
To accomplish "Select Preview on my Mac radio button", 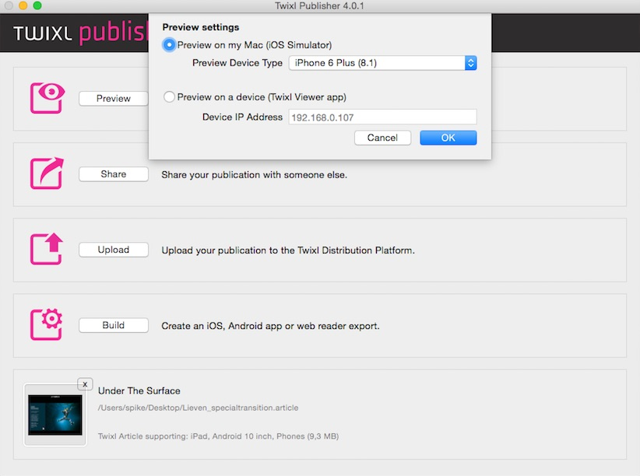I will click(x=169, y=44).
